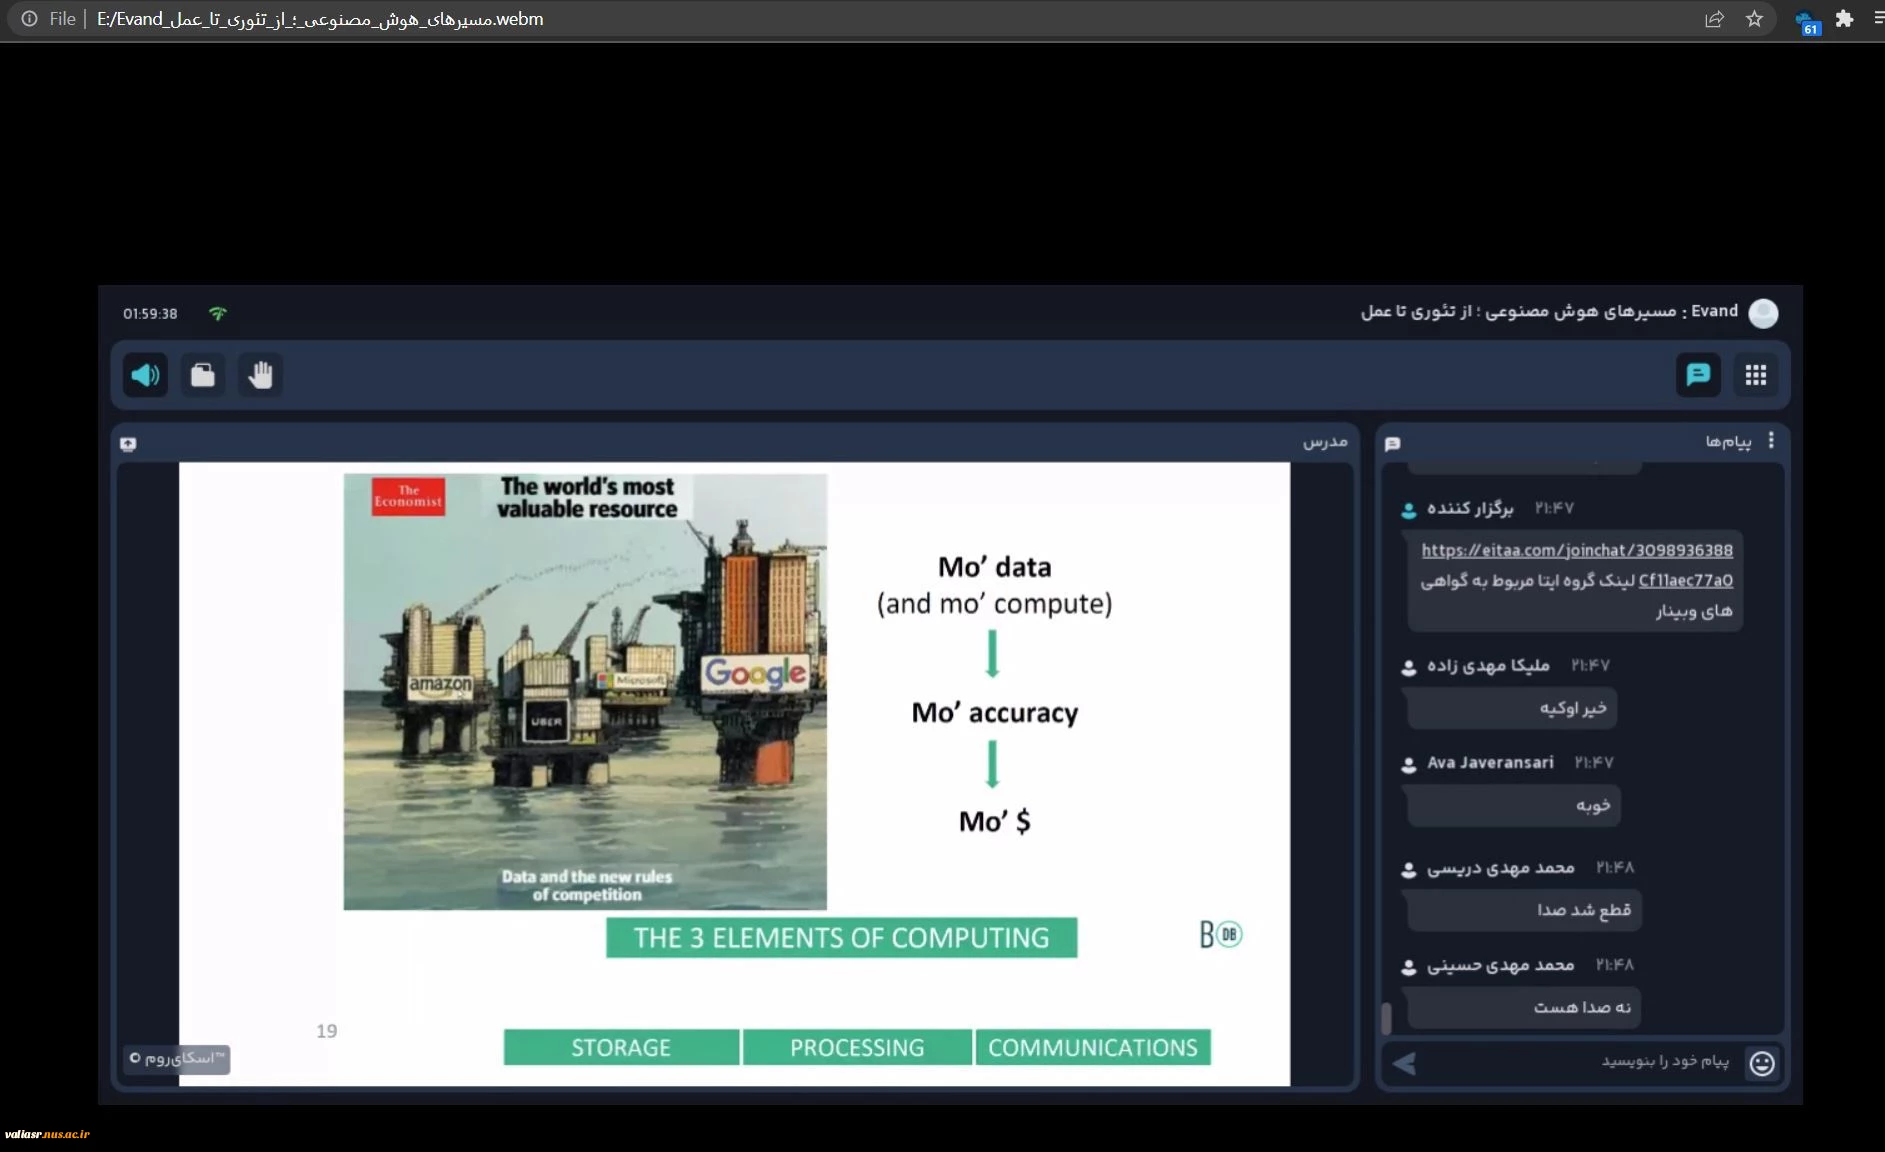Viewport: 1885px width, 1152px height.
Task: Toggle the chat messages panel button
Action: 1698,375
